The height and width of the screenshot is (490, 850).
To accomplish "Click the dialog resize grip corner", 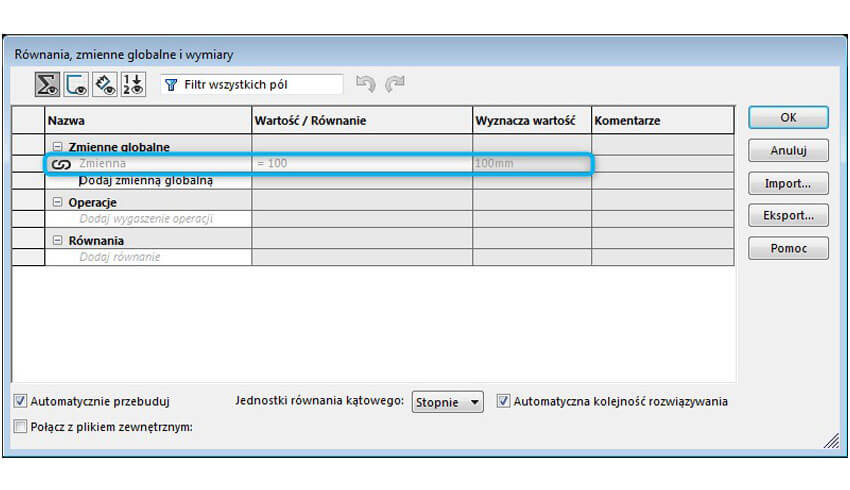I will (832, 441).
